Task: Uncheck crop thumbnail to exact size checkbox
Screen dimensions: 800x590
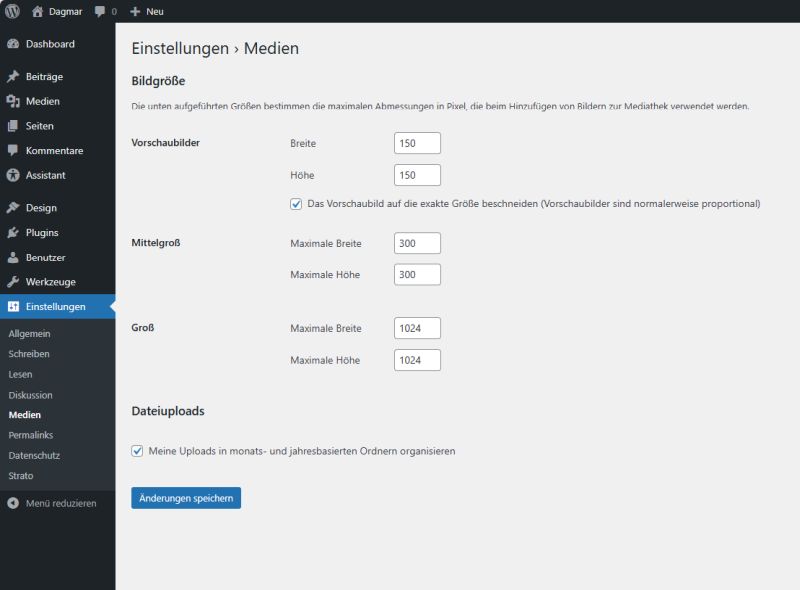Action: (x=296, y=204)
